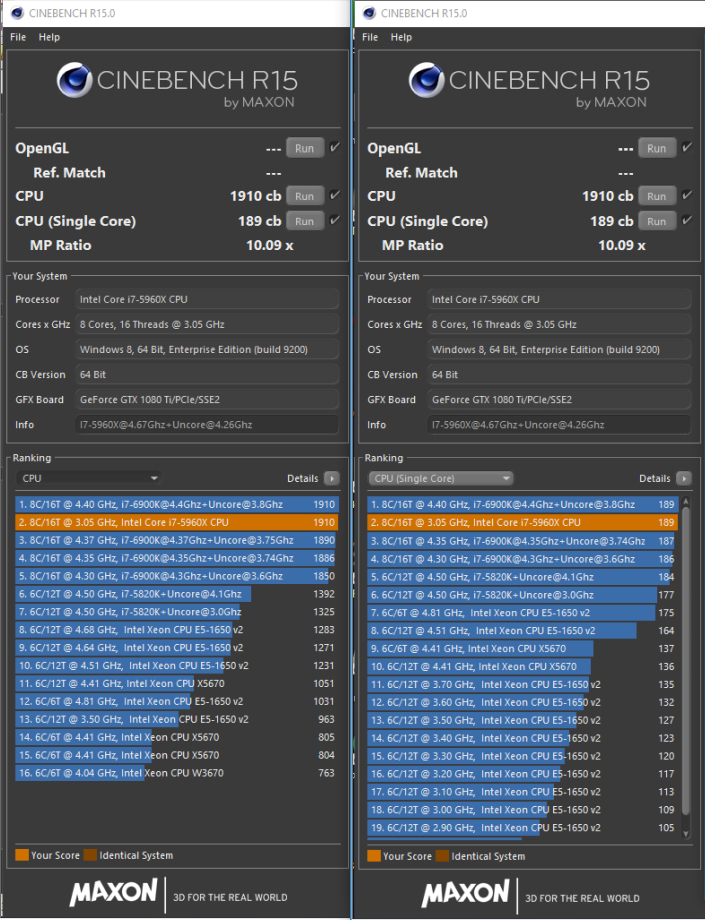Select rank 7 i7-5820K entry scoring 1325

177,612
